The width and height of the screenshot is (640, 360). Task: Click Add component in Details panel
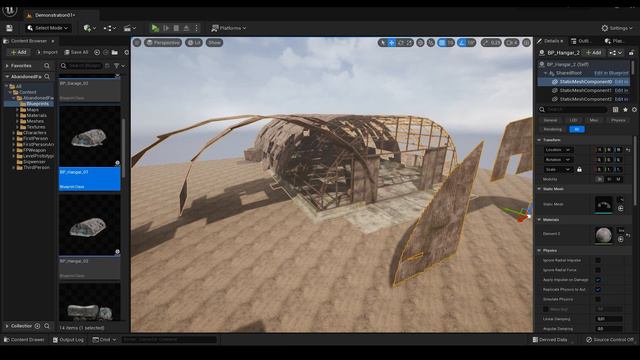[593, 53]
